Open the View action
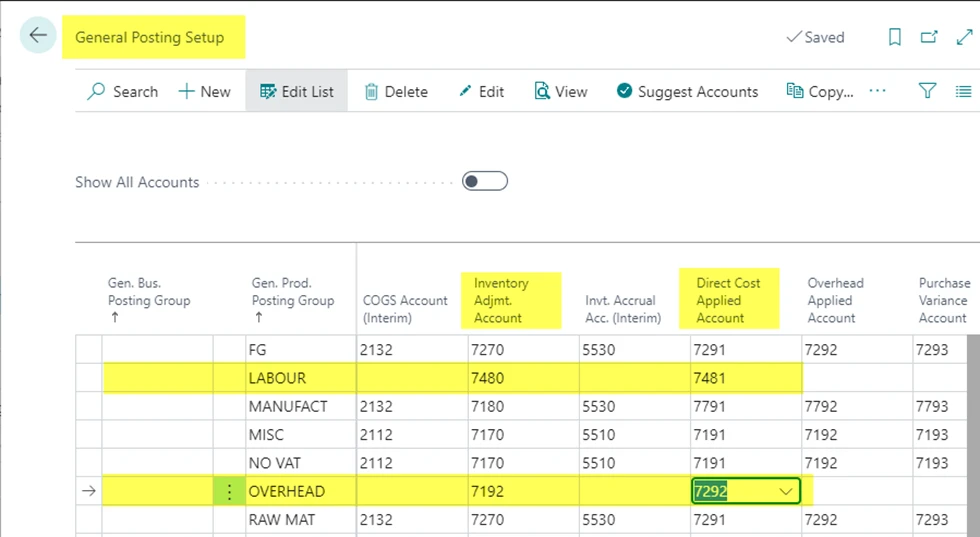This screenshot has width=980, height=537. coord(560,91)
